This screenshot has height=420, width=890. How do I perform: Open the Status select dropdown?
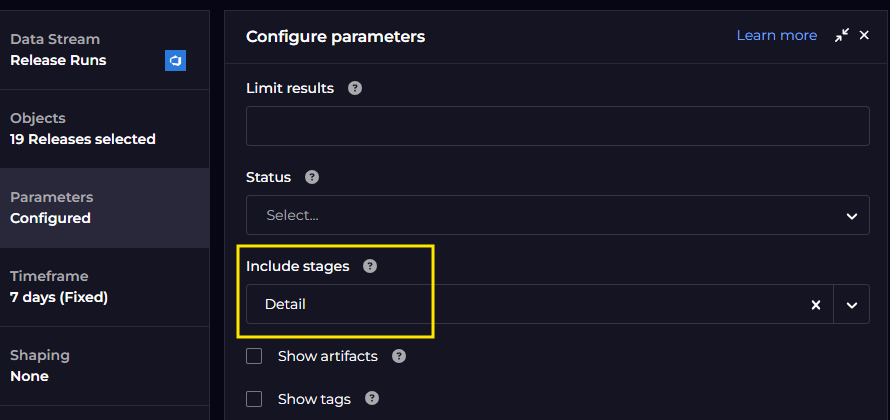[x=557, y=215]
